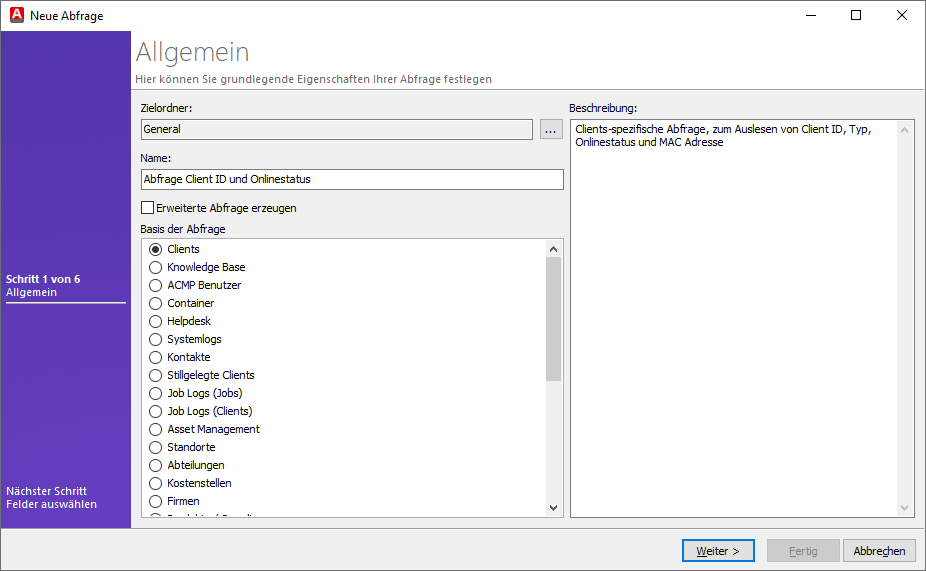926x571 pixels.
Task: Click the Weiter > button
Action: point(718,551)
